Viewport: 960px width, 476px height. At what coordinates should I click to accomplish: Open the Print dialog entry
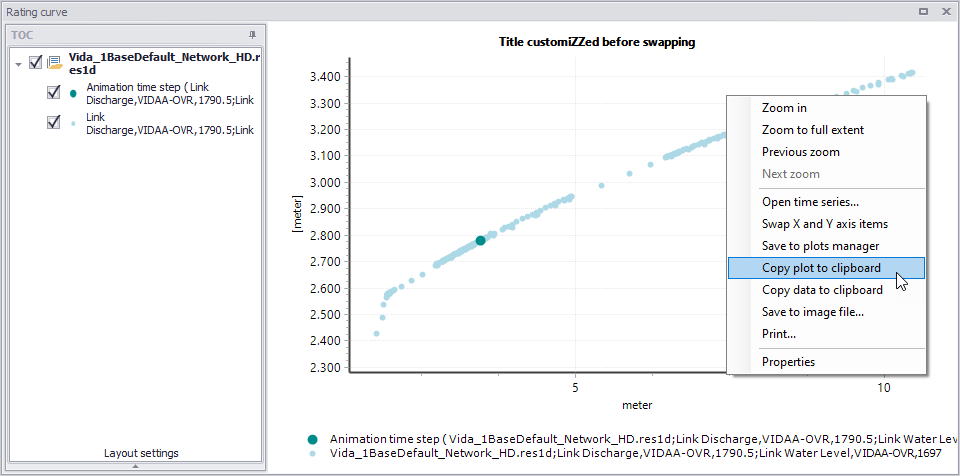point(779,334)
